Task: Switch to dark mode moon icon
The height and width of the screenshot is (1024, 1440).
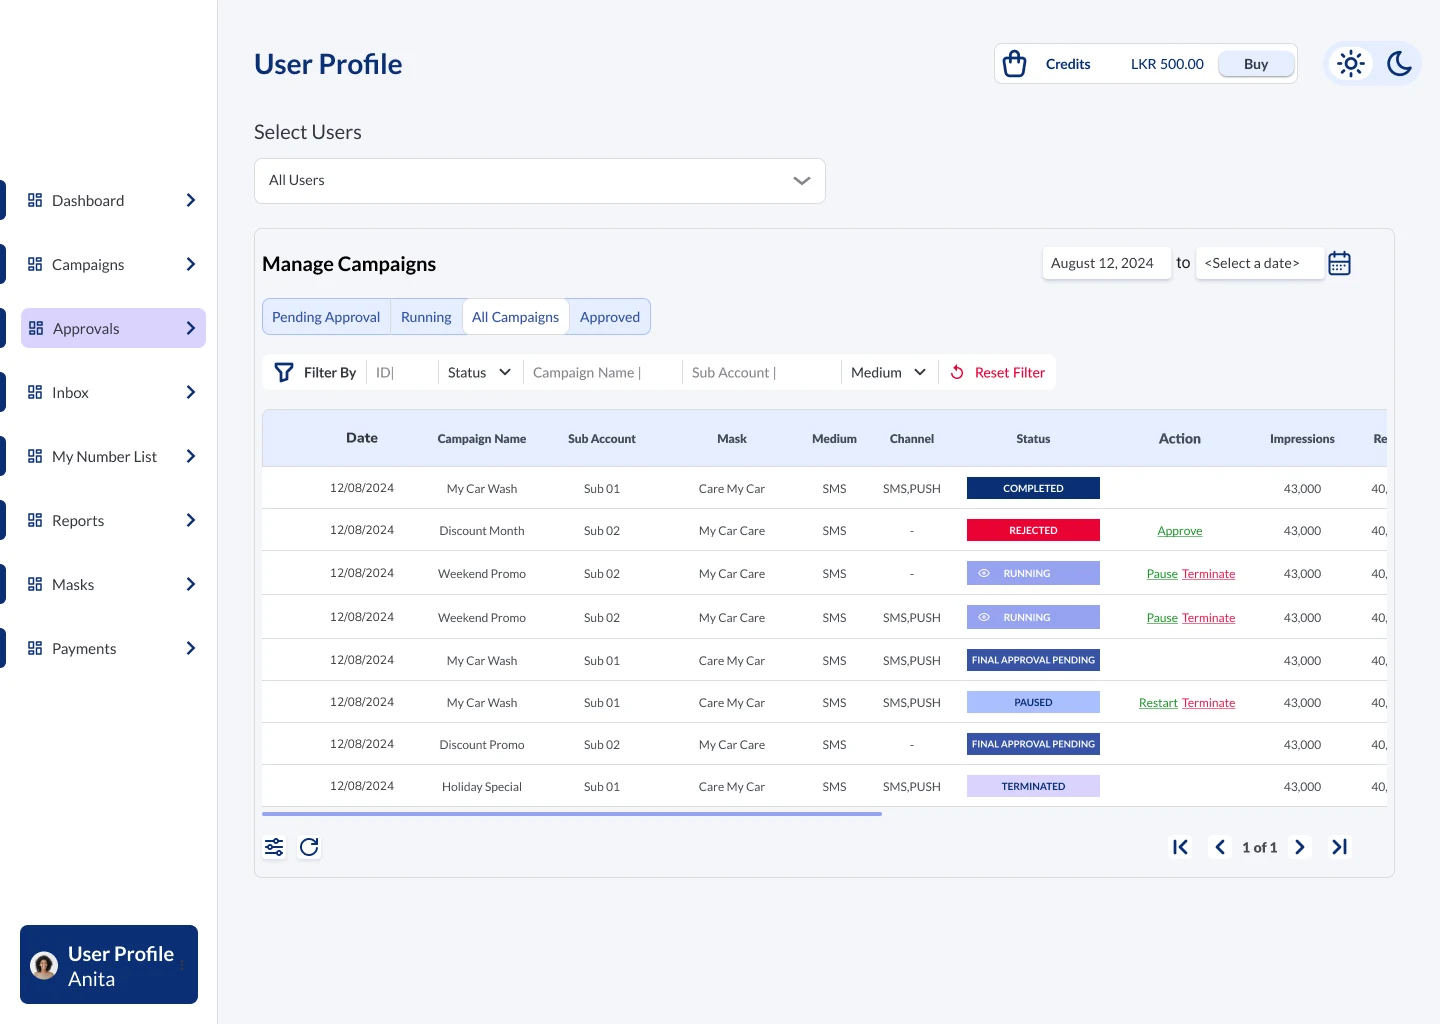Action: click(x=1399, y=64)
